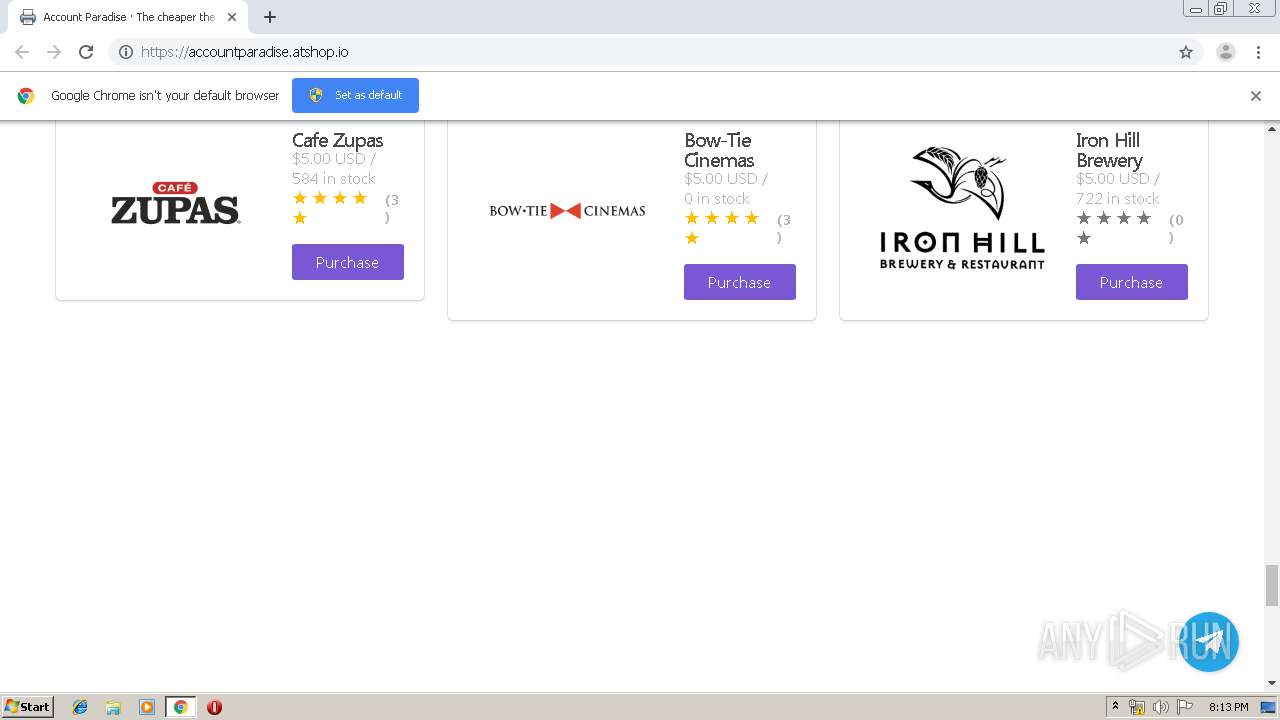1280x720 pixels.
Task: Bookmark this page with the star icon
Action: [1186, 52]
